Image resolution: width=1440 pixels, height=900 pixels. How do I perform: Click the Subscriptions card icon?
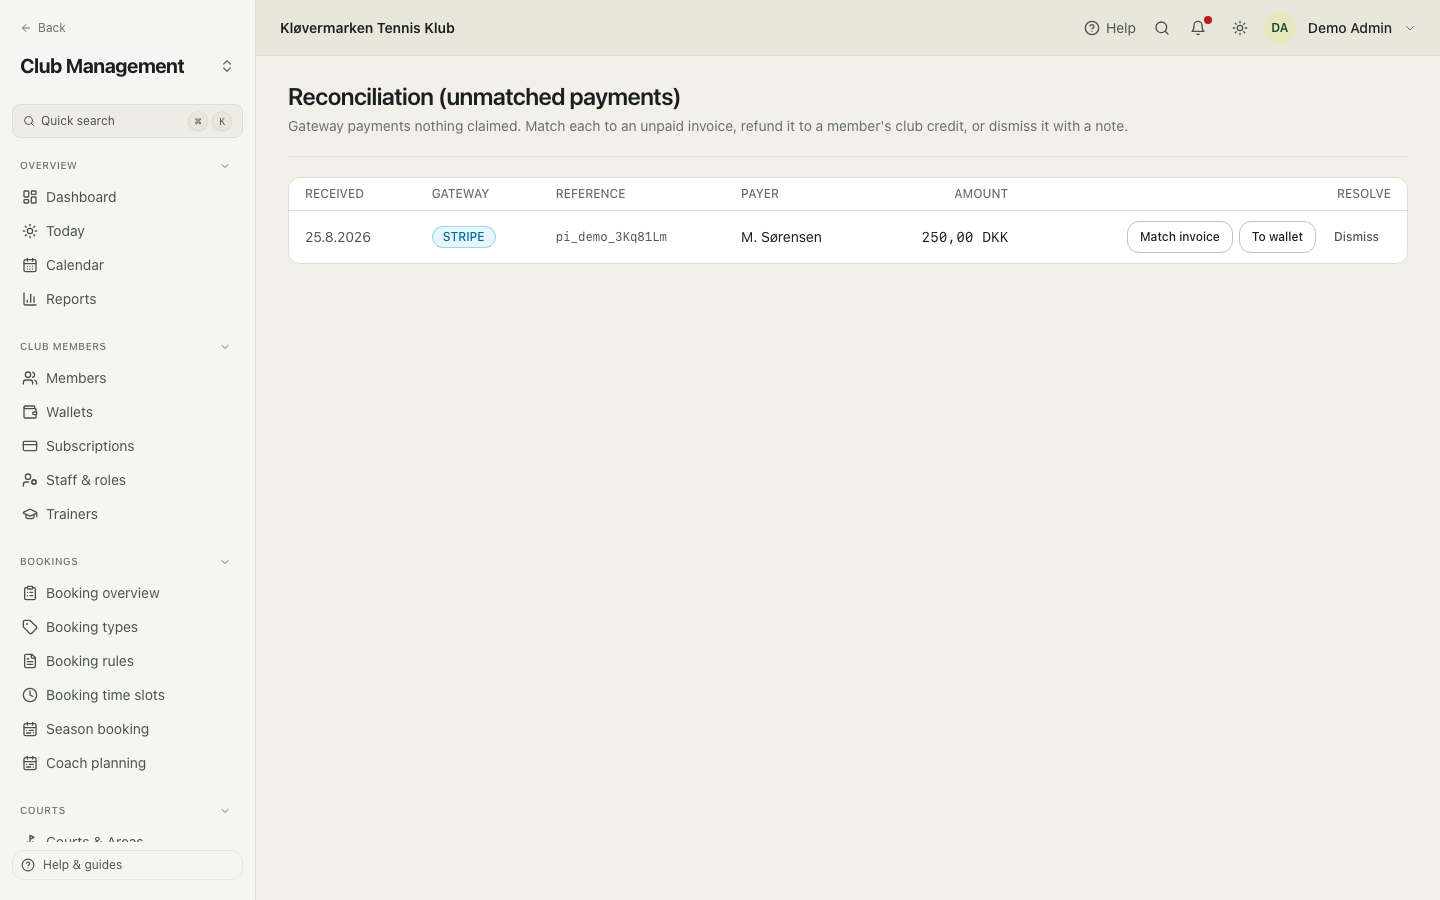pos(30,446)
